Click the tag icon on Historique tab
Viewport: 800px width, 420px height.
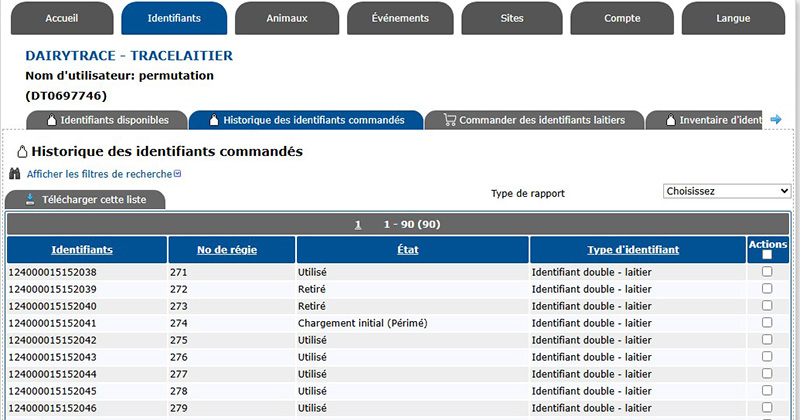[x=213, y=121]
